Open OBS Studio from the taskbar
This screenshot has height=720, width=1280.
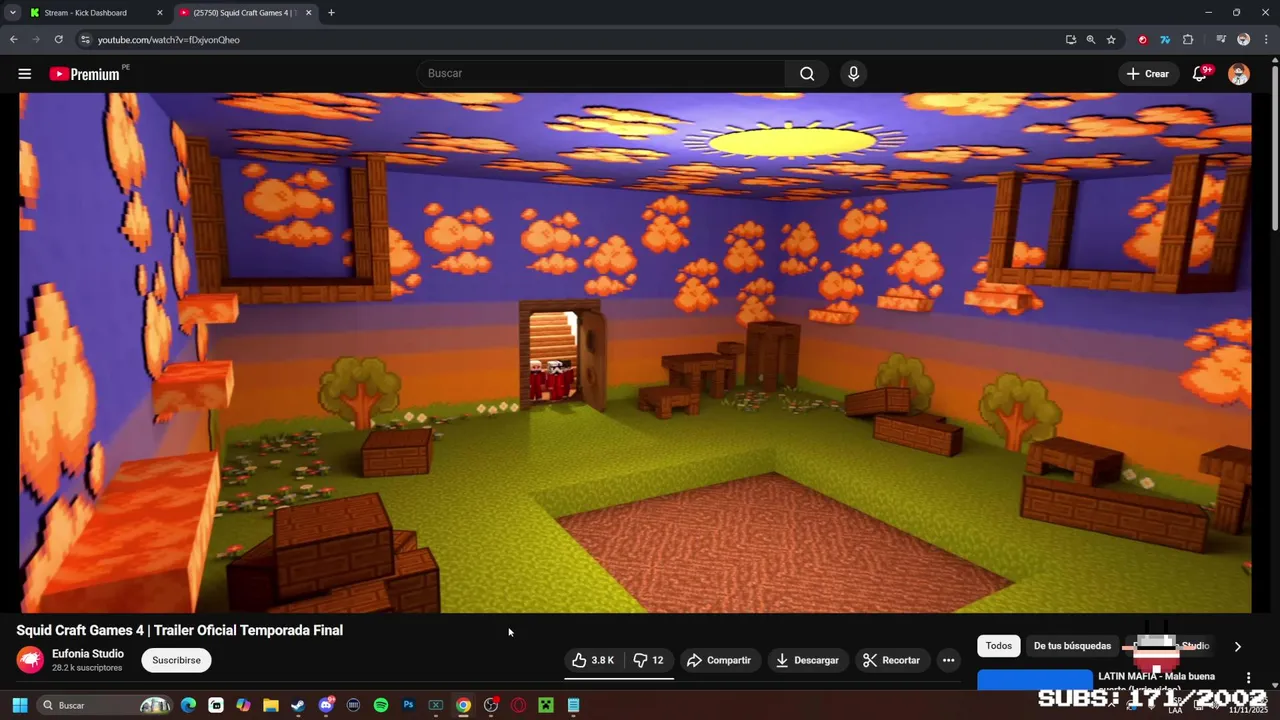[491, 706]
